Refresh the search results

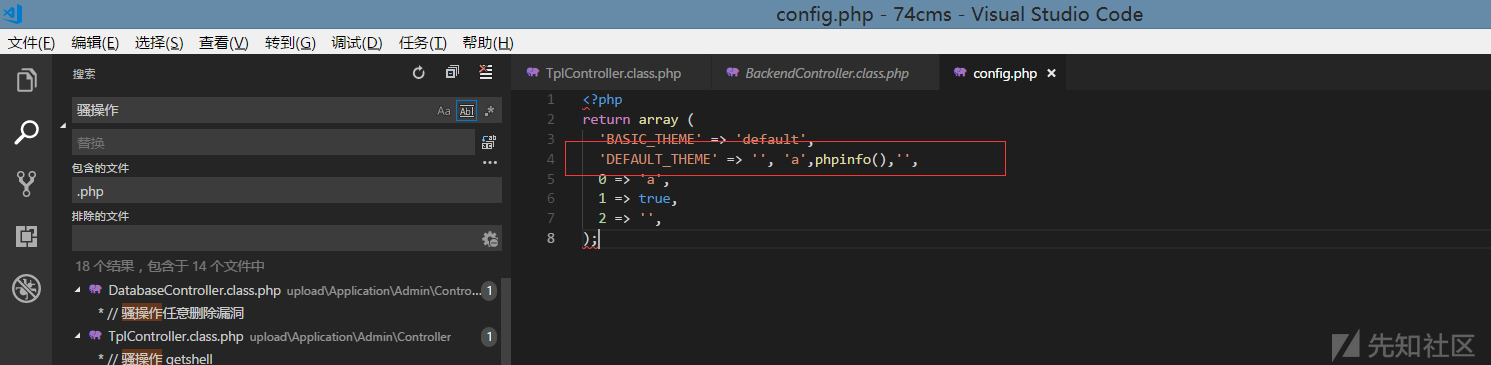(x=419, y=73)
